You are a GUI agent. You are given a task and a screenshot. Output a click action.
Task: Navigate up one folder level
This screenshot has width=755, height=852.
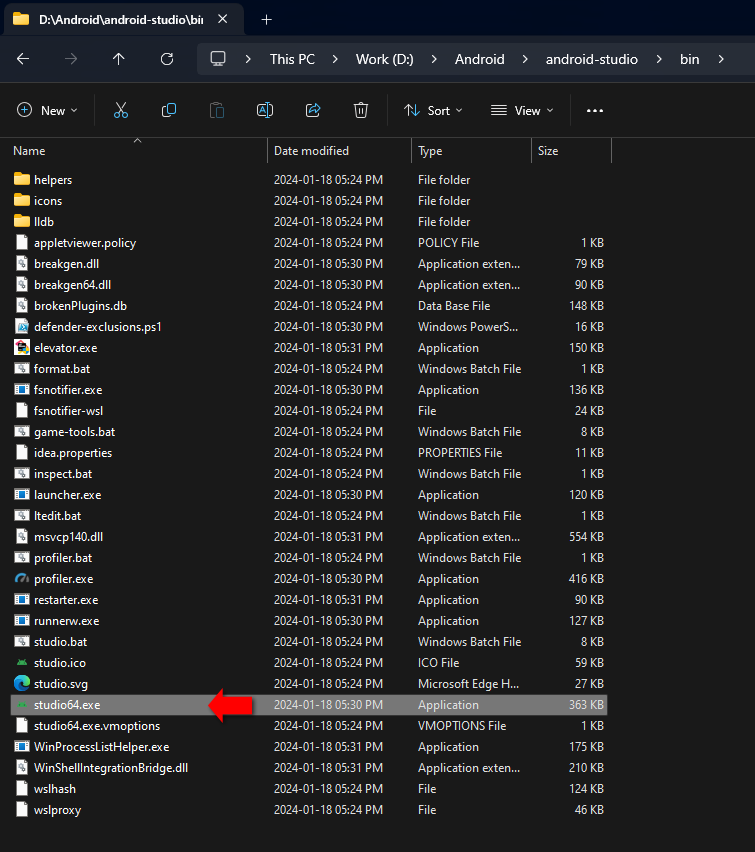click(118, 59)
